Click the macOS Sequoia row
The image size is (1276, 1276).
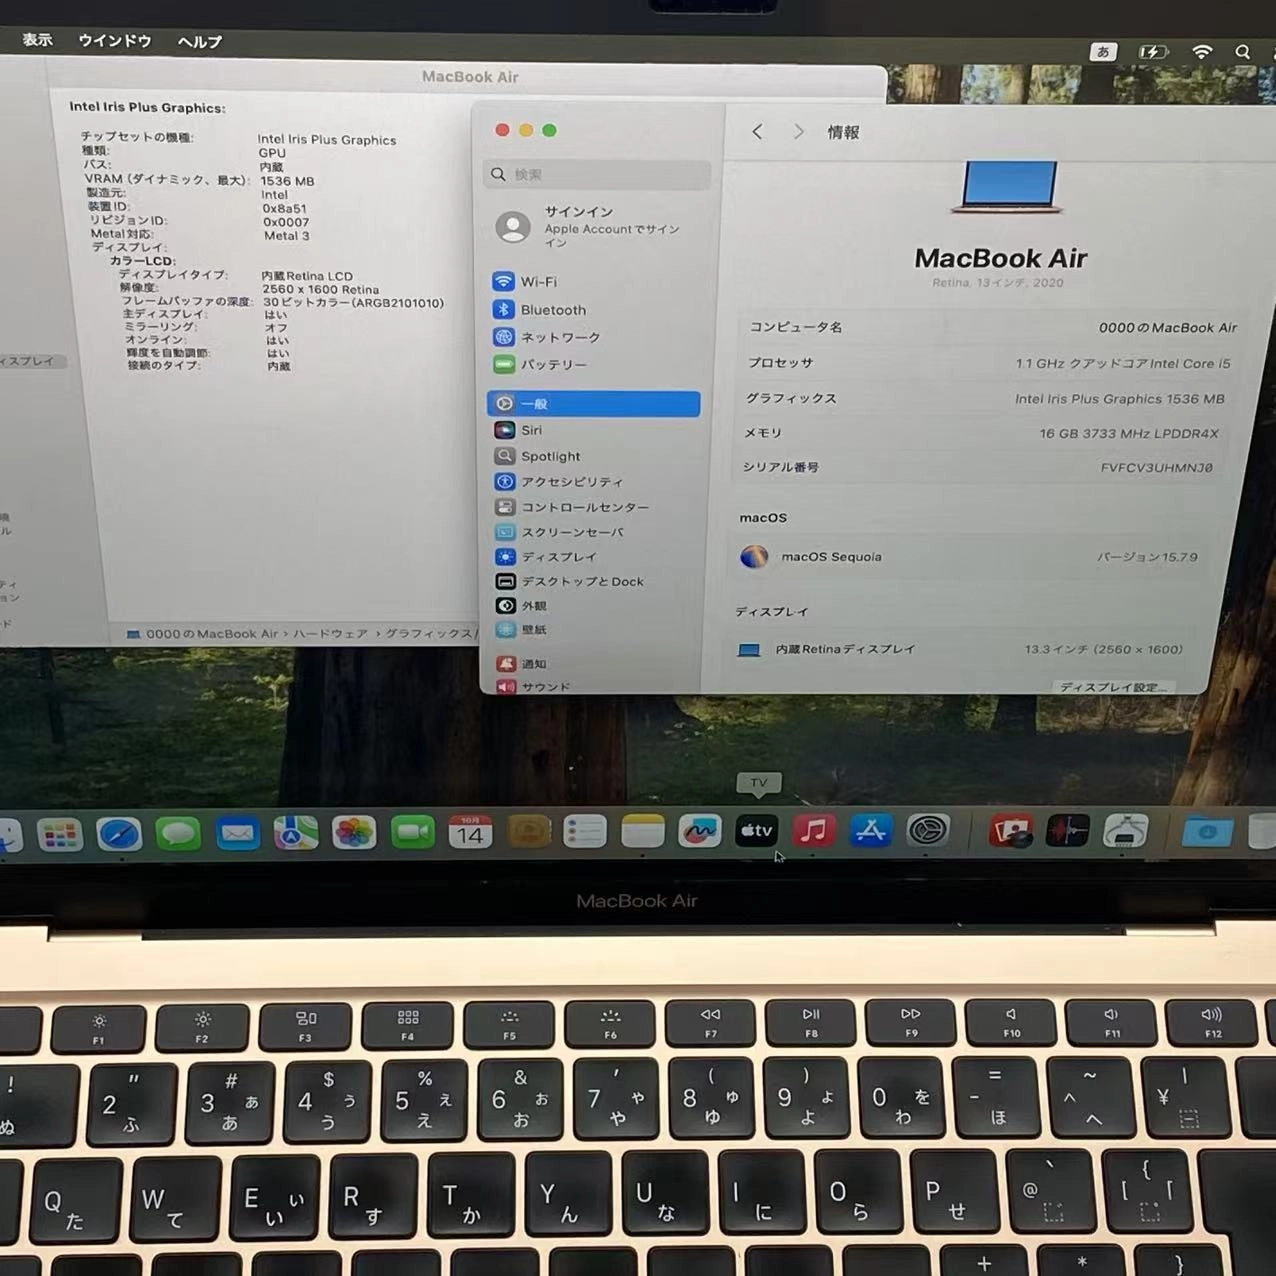pyautogui.click(x=968, y=557)
